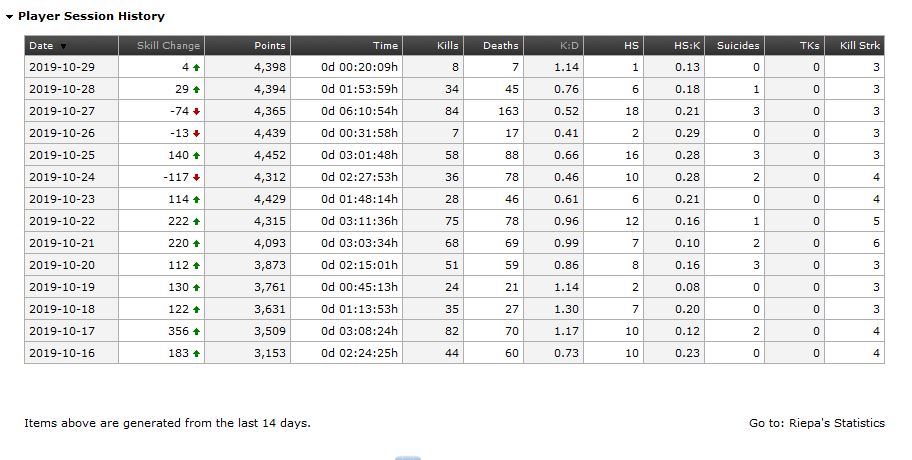This screenshot has width=912, height=460.
Task: Click green up arrow for 2019-10-29
Action: (196, 67)
